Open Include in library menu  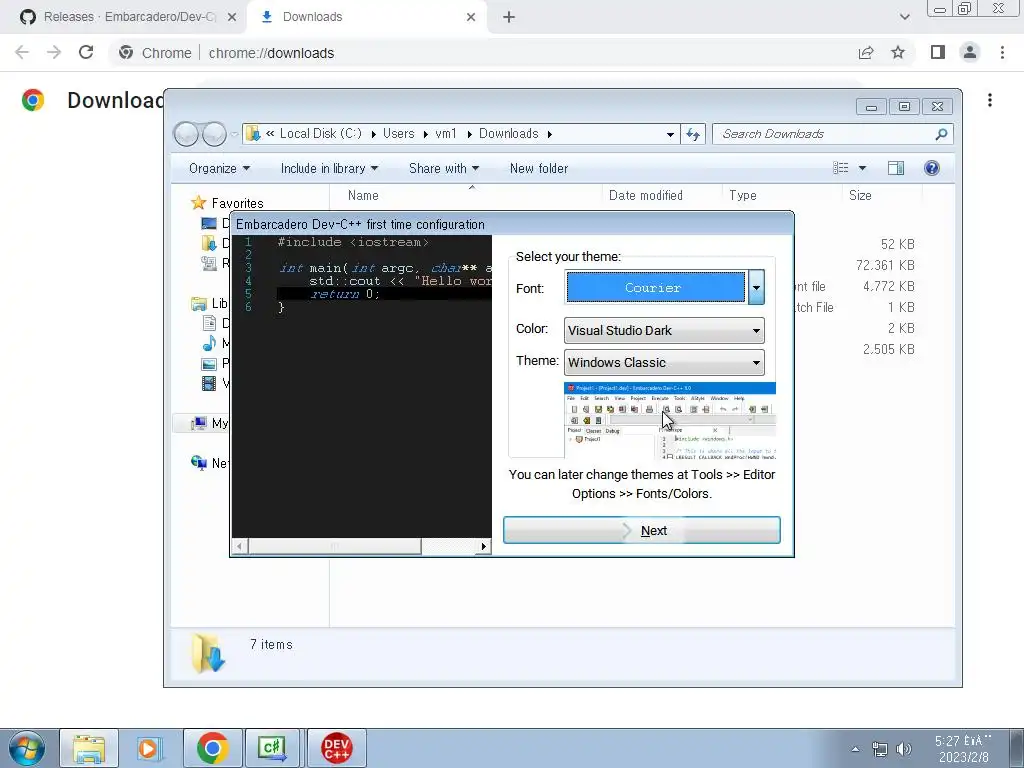pyautogui.click(x=329, y=168)
